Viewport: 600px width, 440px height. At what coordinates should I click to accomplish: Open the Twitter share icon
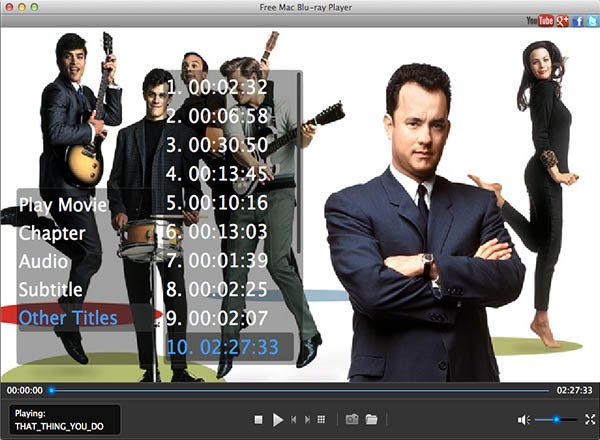(x=593, y=21)
